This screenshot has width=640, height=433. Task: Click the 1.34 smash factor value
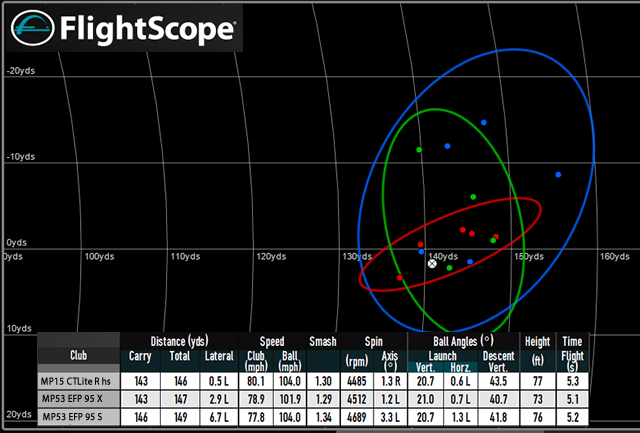tap(323, 417)
